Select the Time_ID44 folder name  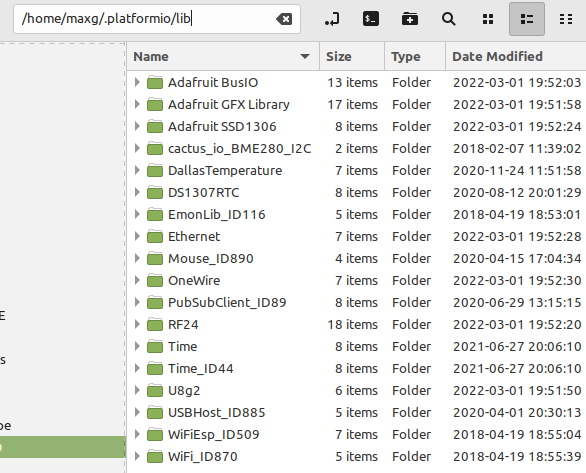pyautogui.click(x=201, y=369)
